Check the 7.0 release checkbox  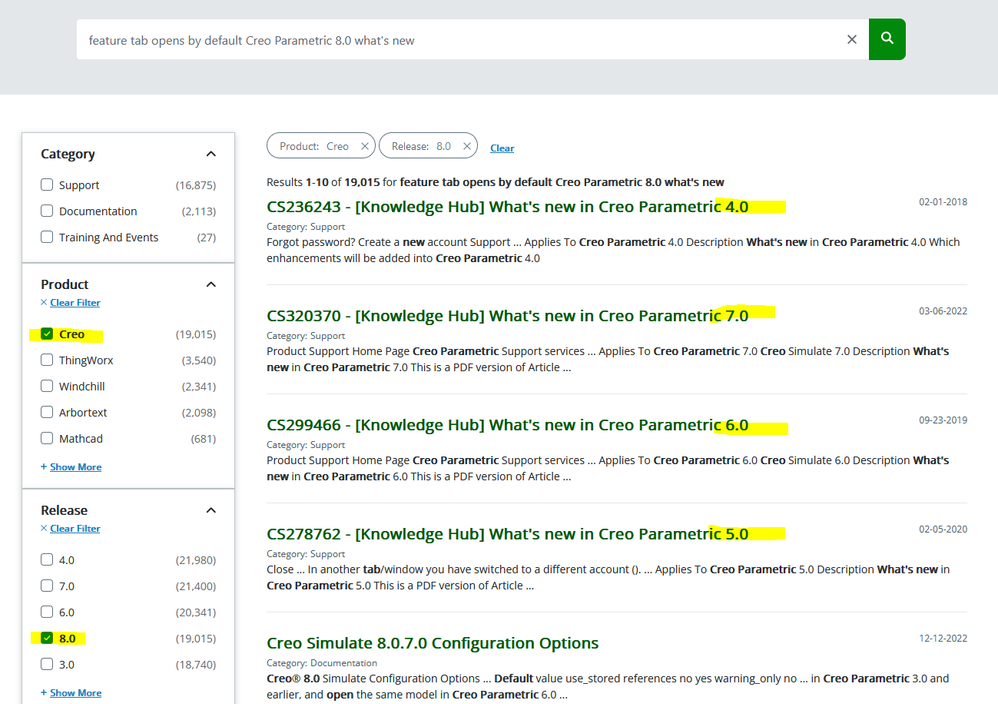pos(46,586)
